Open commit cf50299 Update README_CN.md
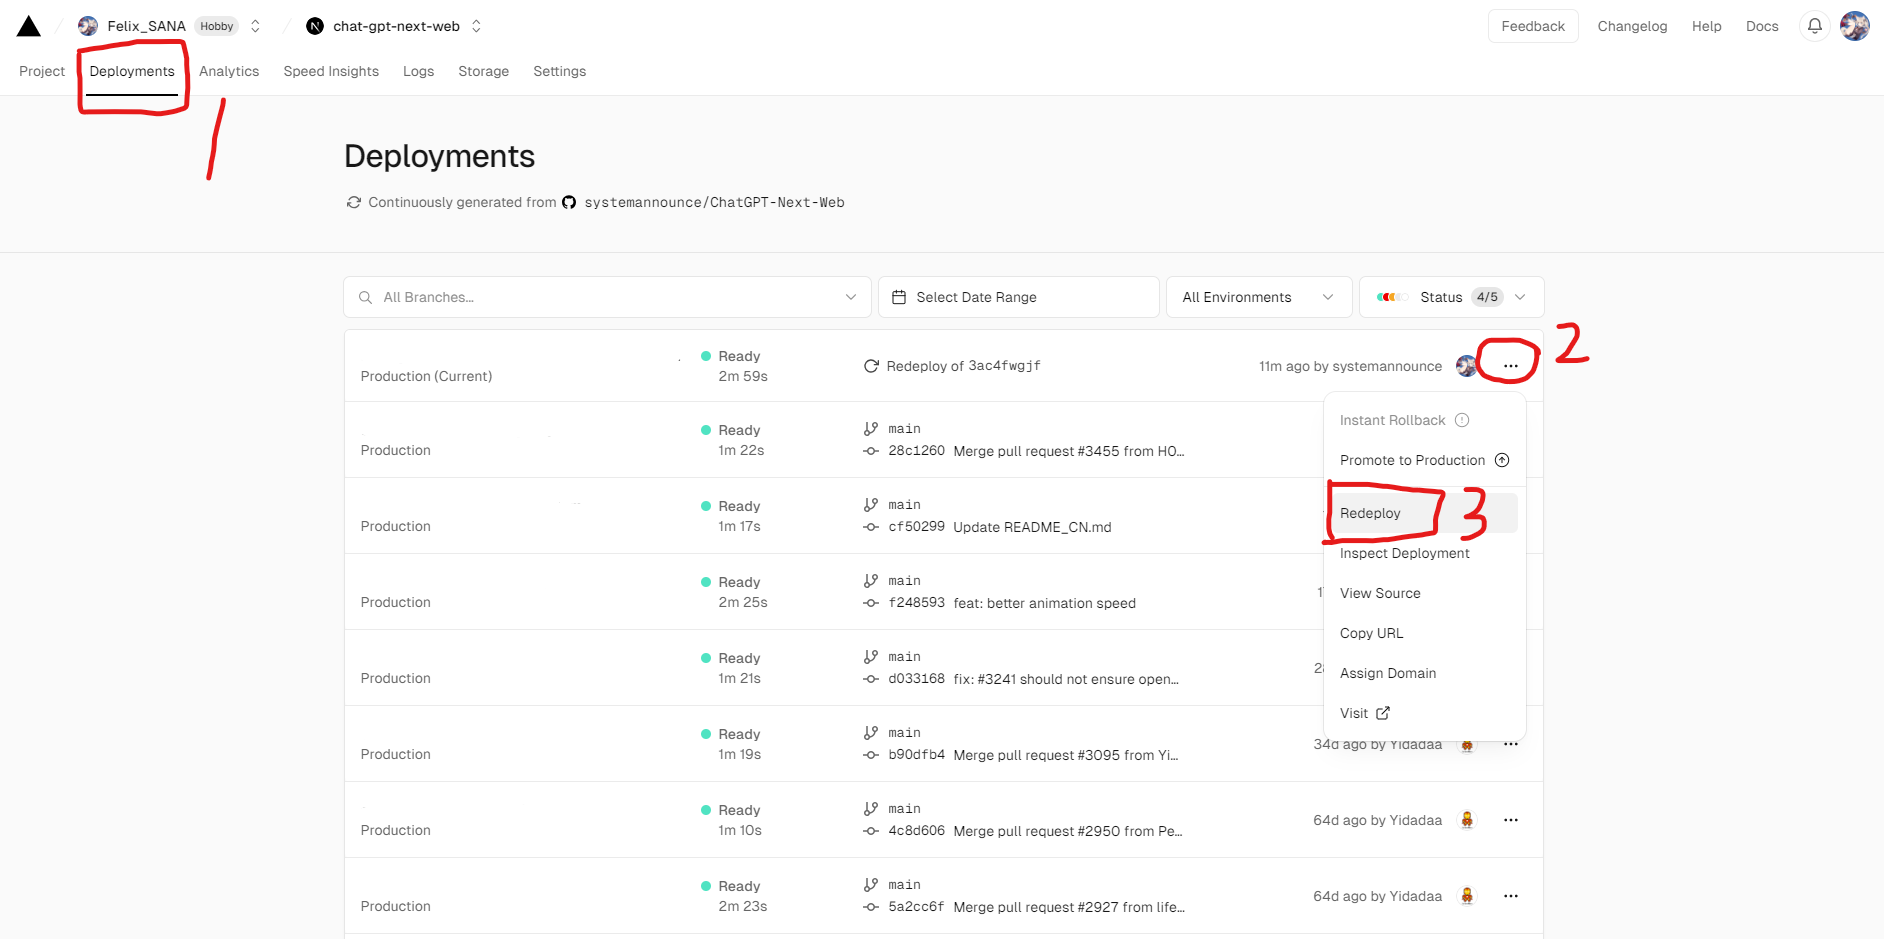Viewport: 1884px width, 939px height. [1000, 527]
